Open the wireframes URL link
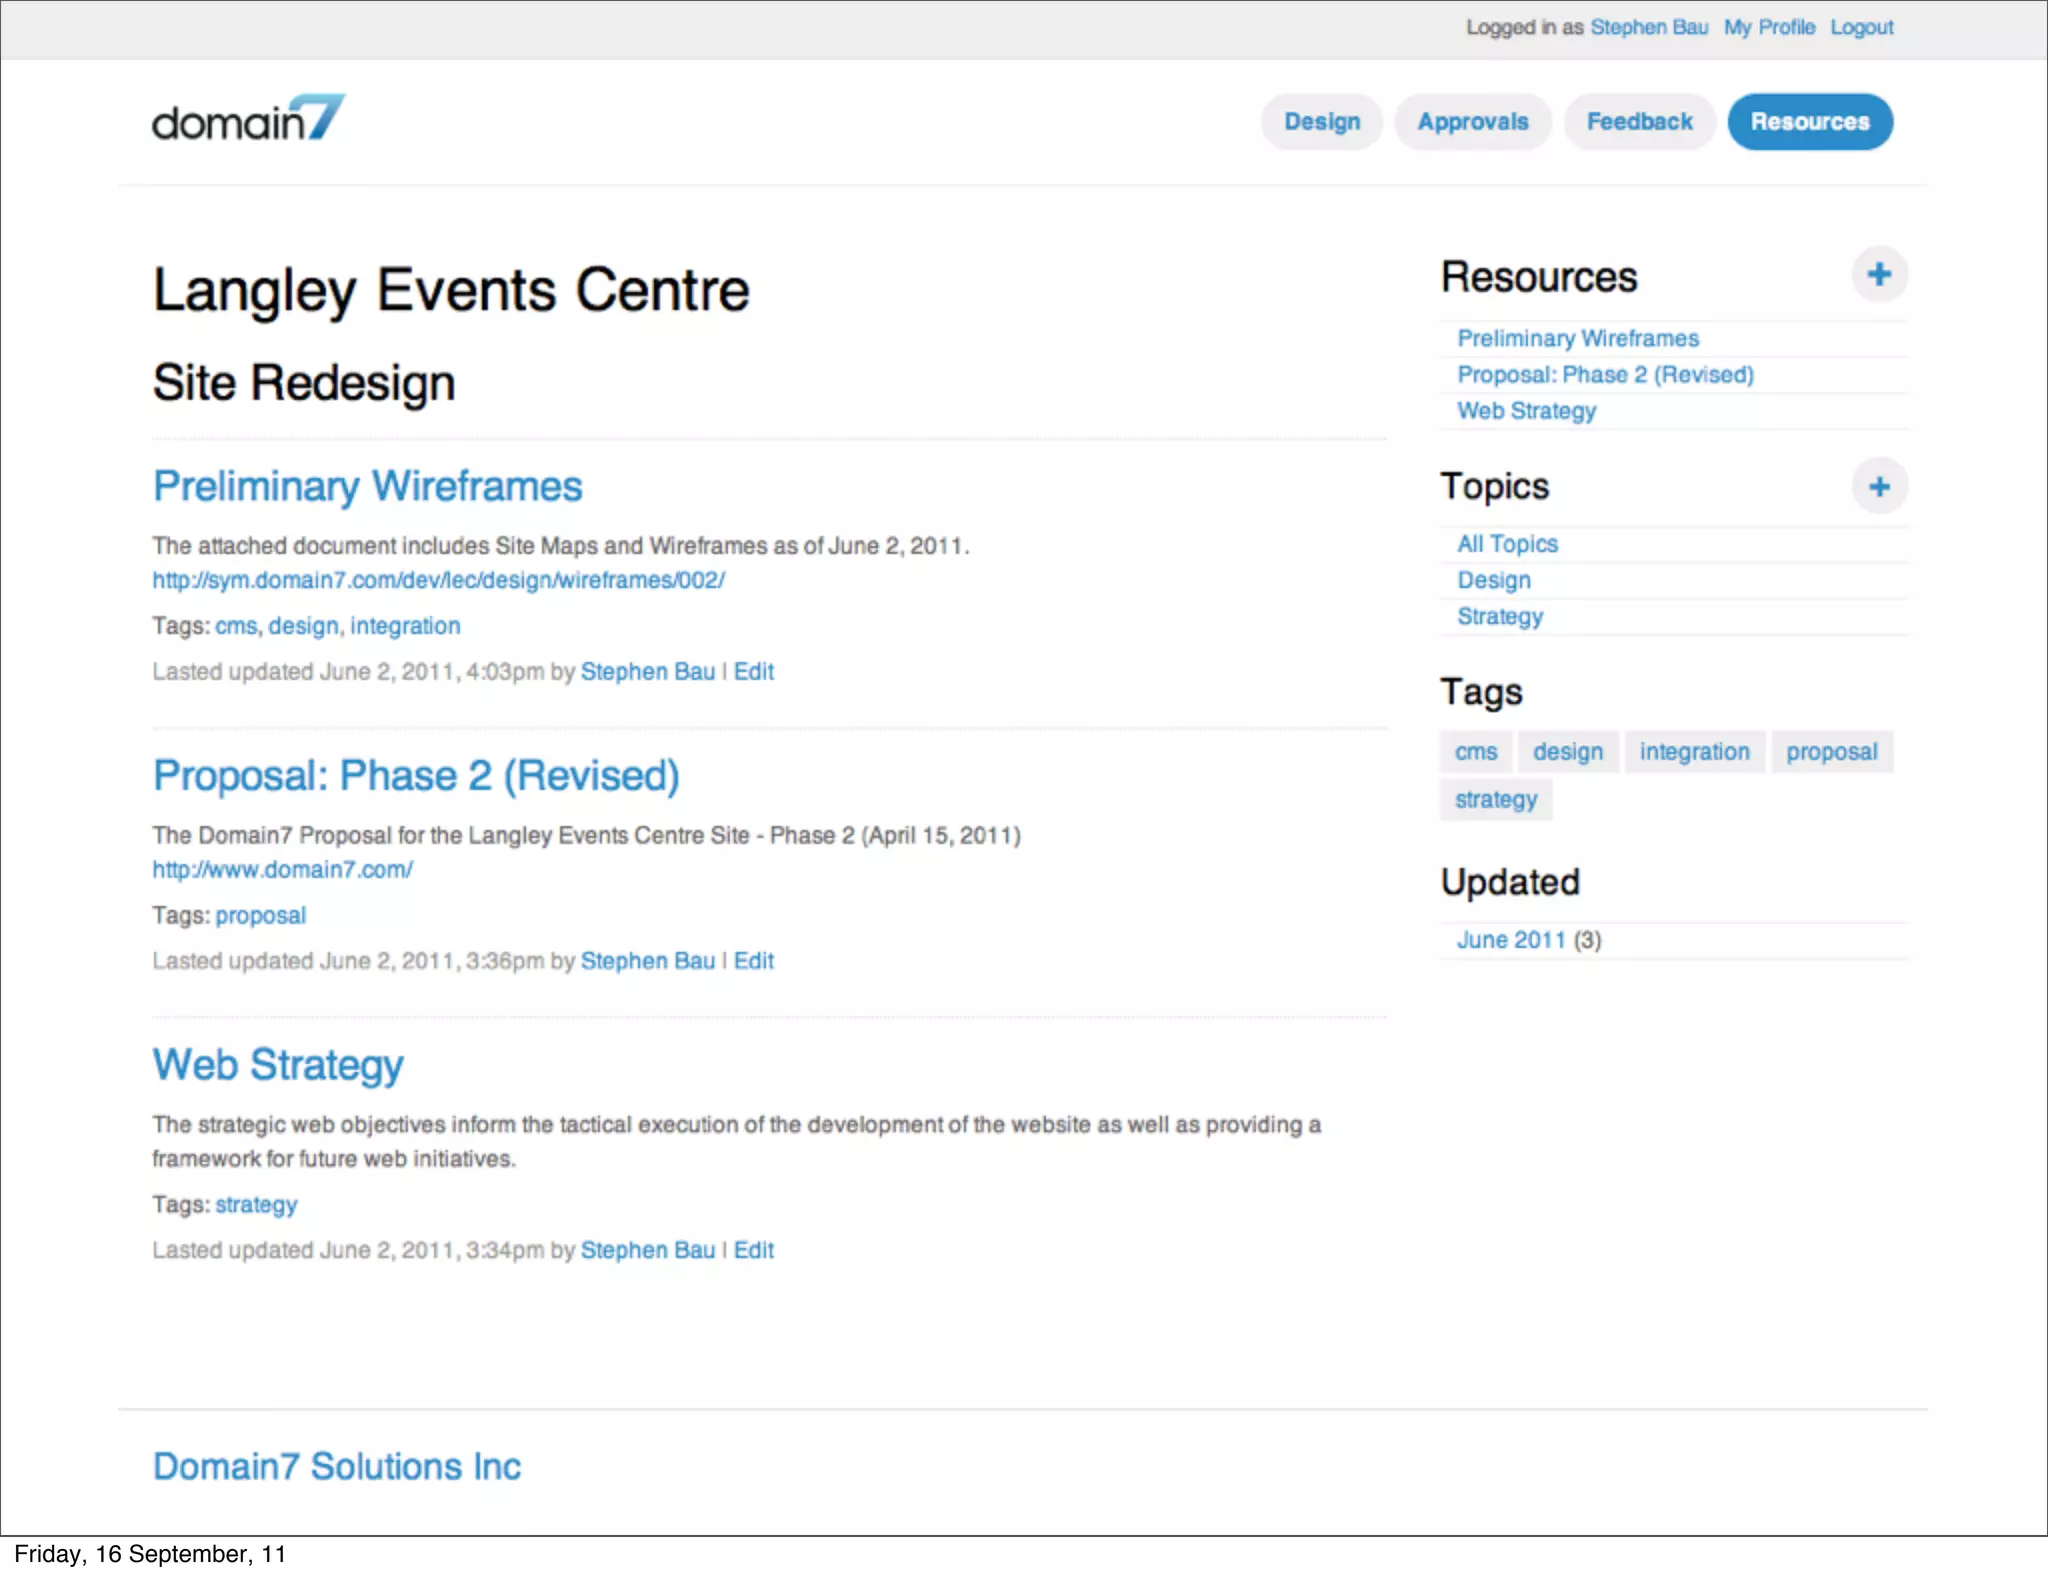 (x=438, y=580)
